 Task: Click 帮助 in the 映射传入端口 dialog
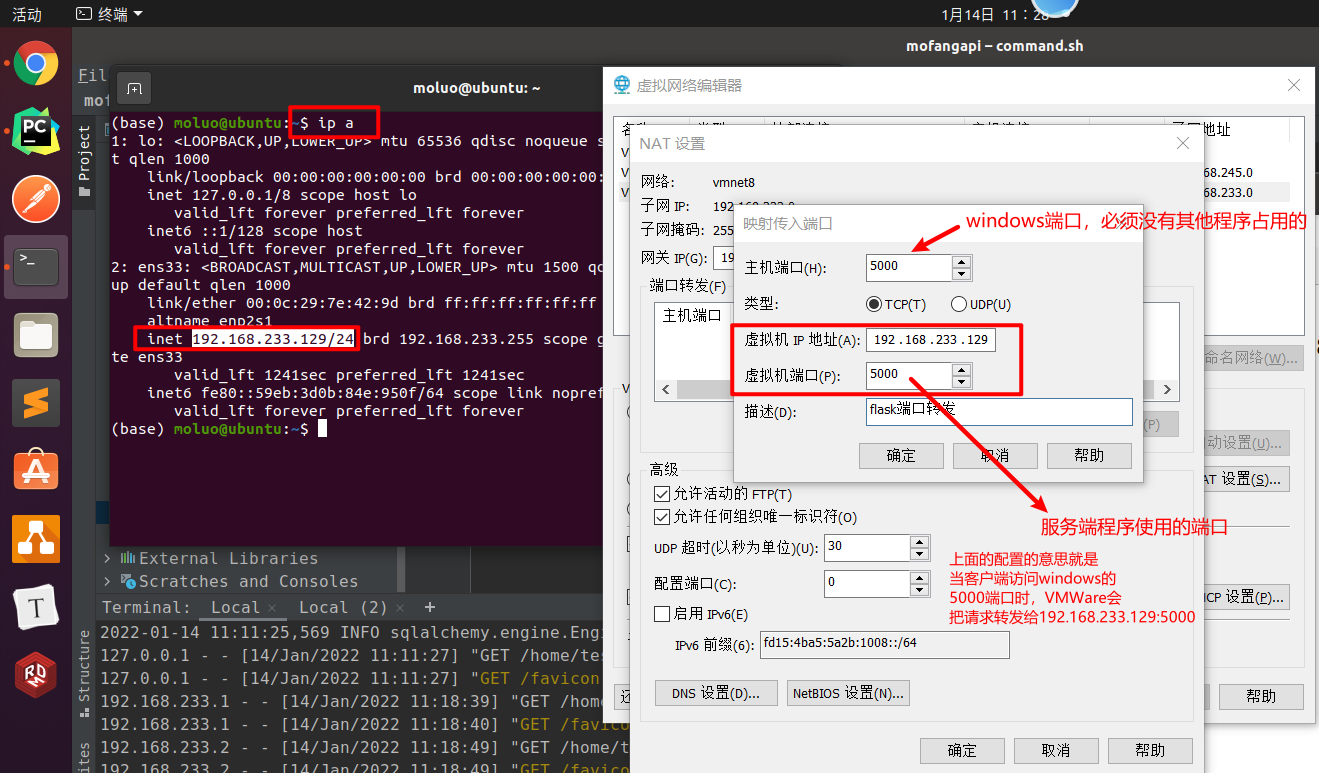coord(1089,455)
